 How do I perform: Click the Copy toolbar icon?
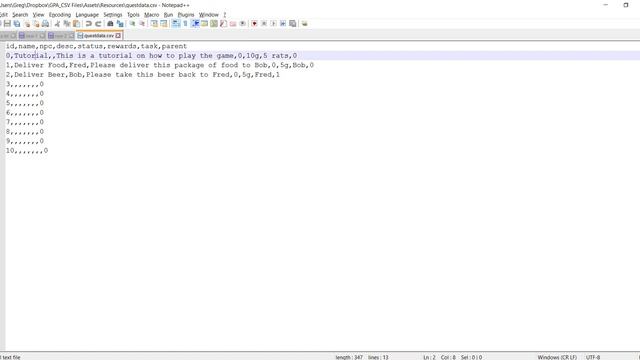pyautogui.click(x=67, y=24)
